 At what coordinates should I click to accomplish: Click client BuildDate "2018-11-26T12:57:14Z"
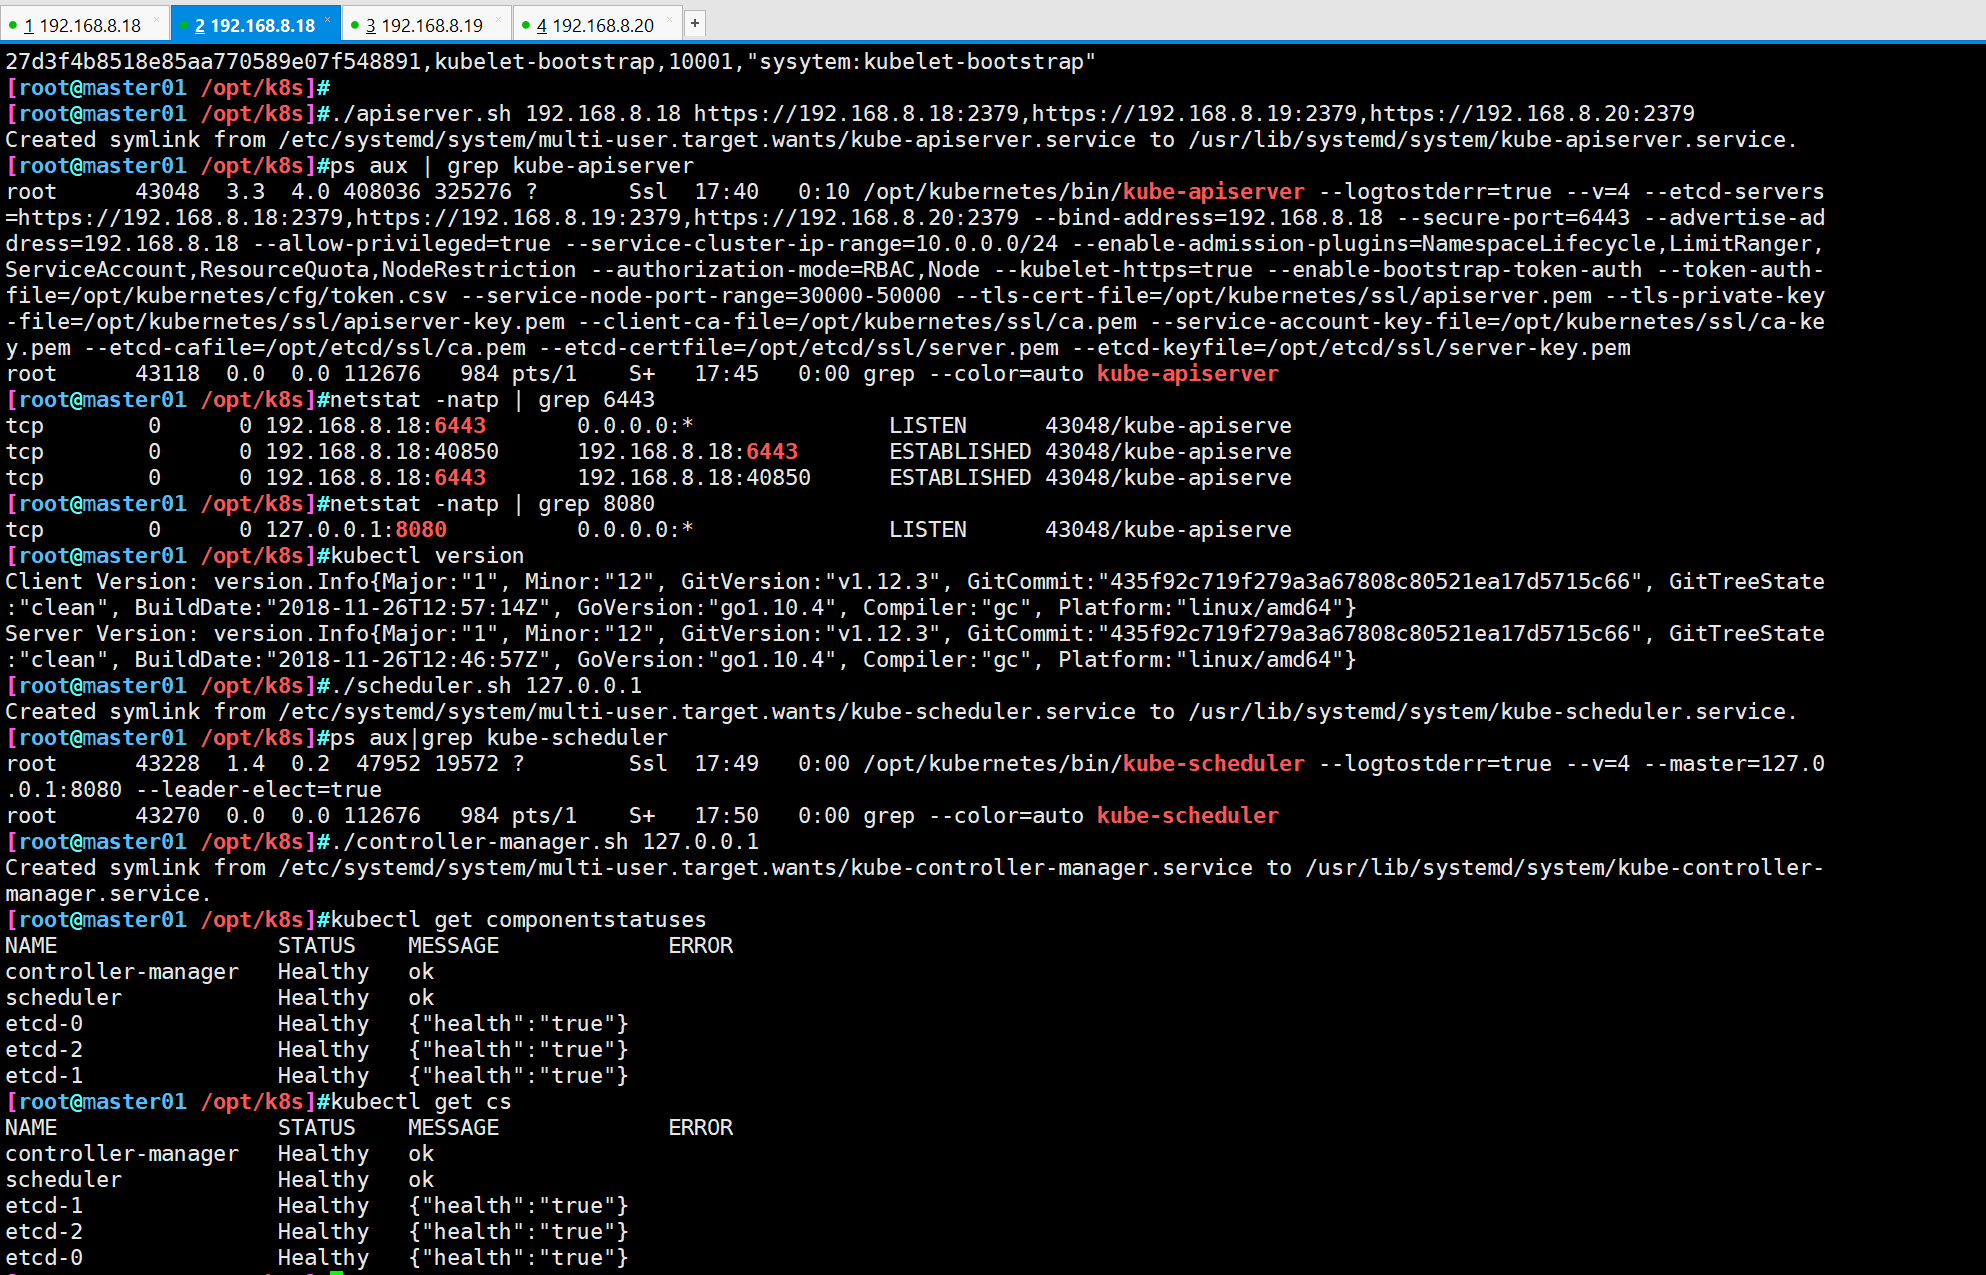(407, 608)
